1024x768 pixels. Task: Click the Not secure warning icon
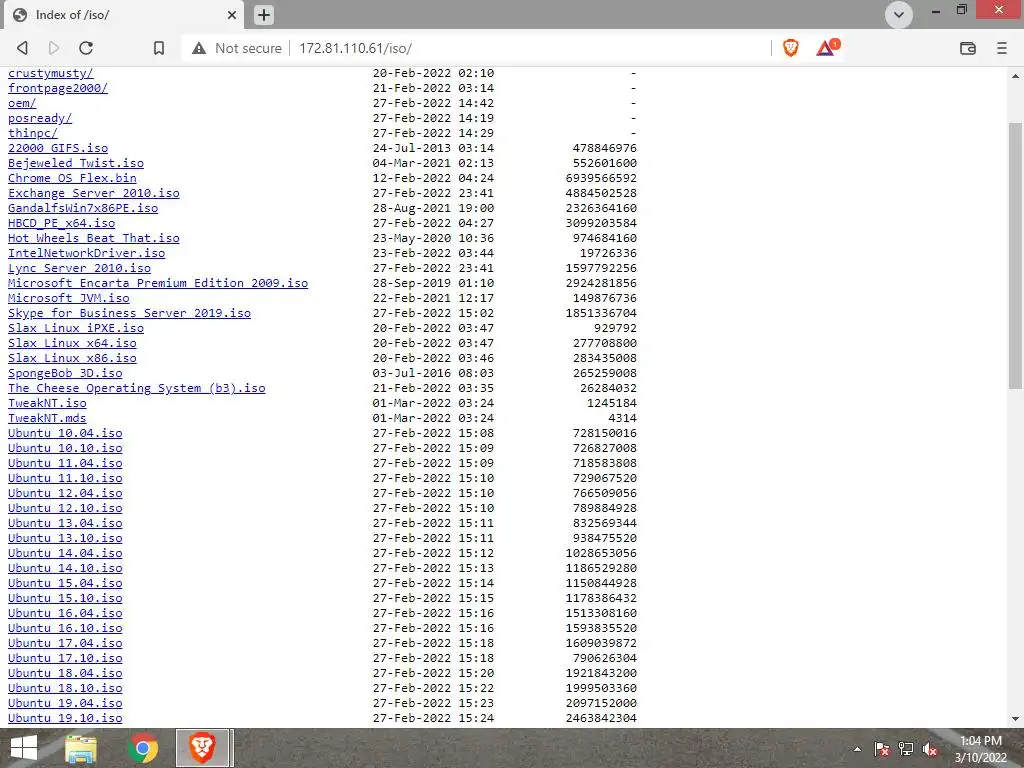click(x=199, y=48)
